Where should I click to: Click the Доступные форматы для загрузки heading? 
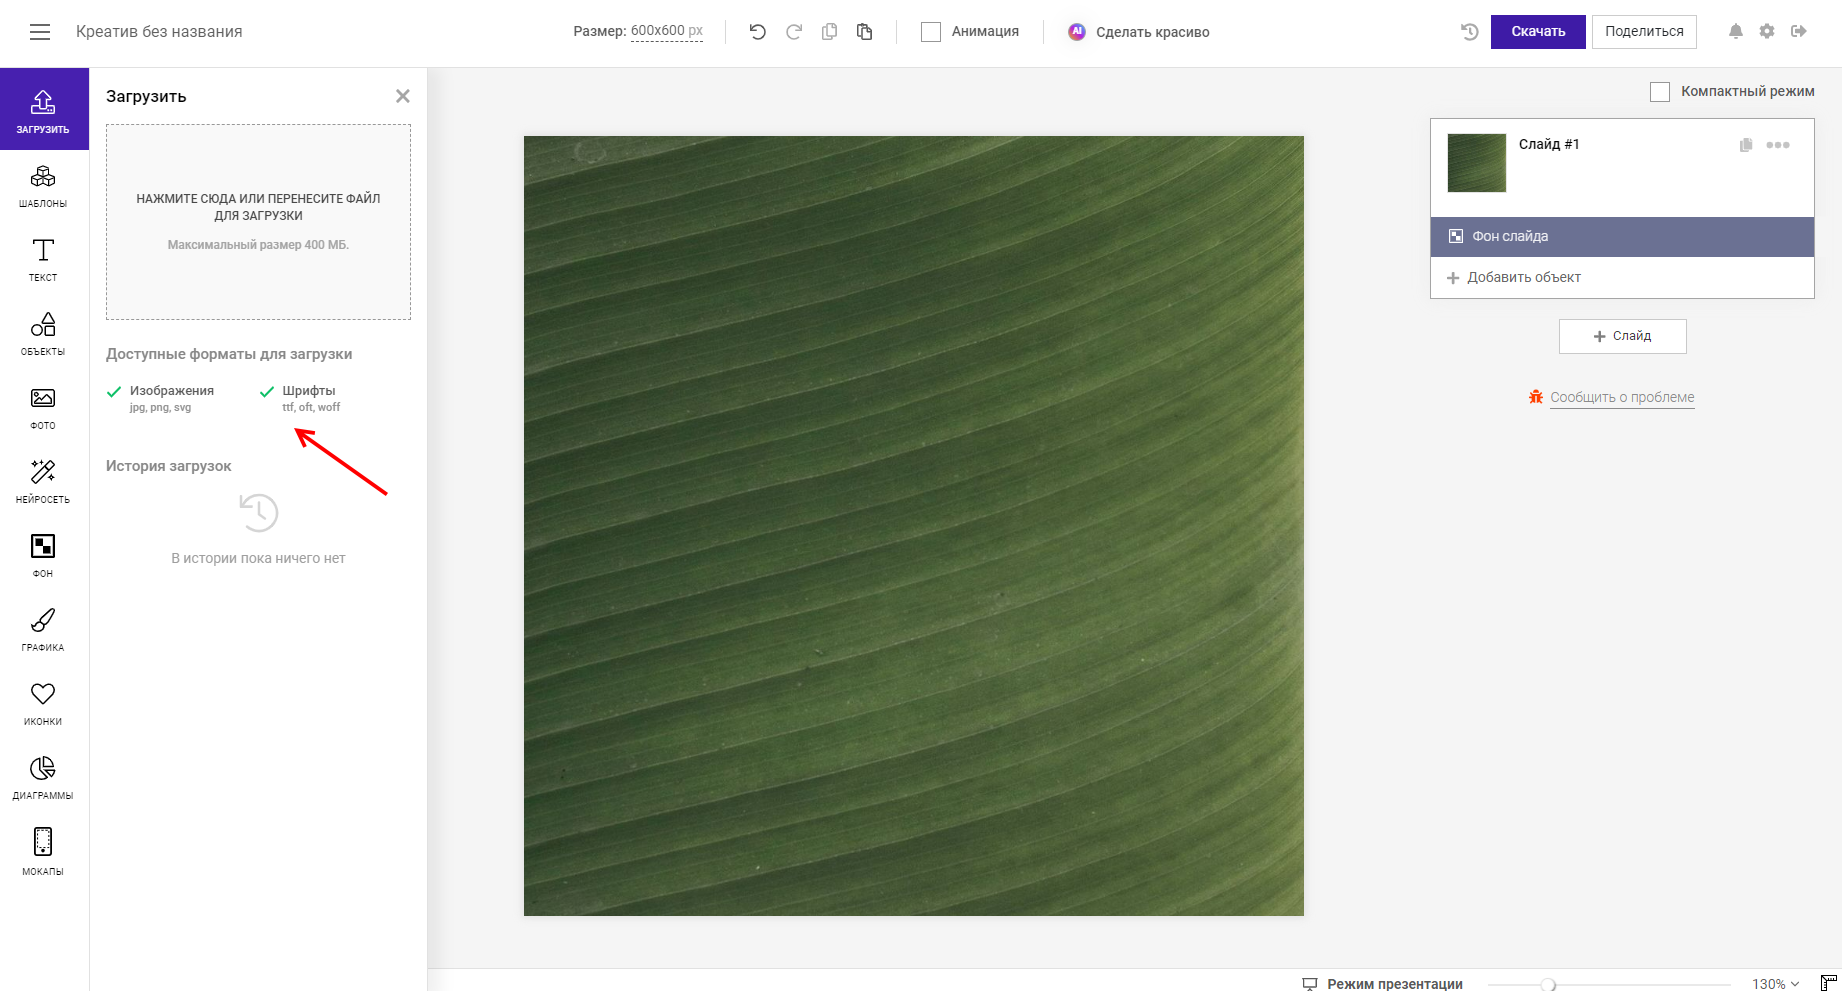pyautogui.click(x=229, y=354)
